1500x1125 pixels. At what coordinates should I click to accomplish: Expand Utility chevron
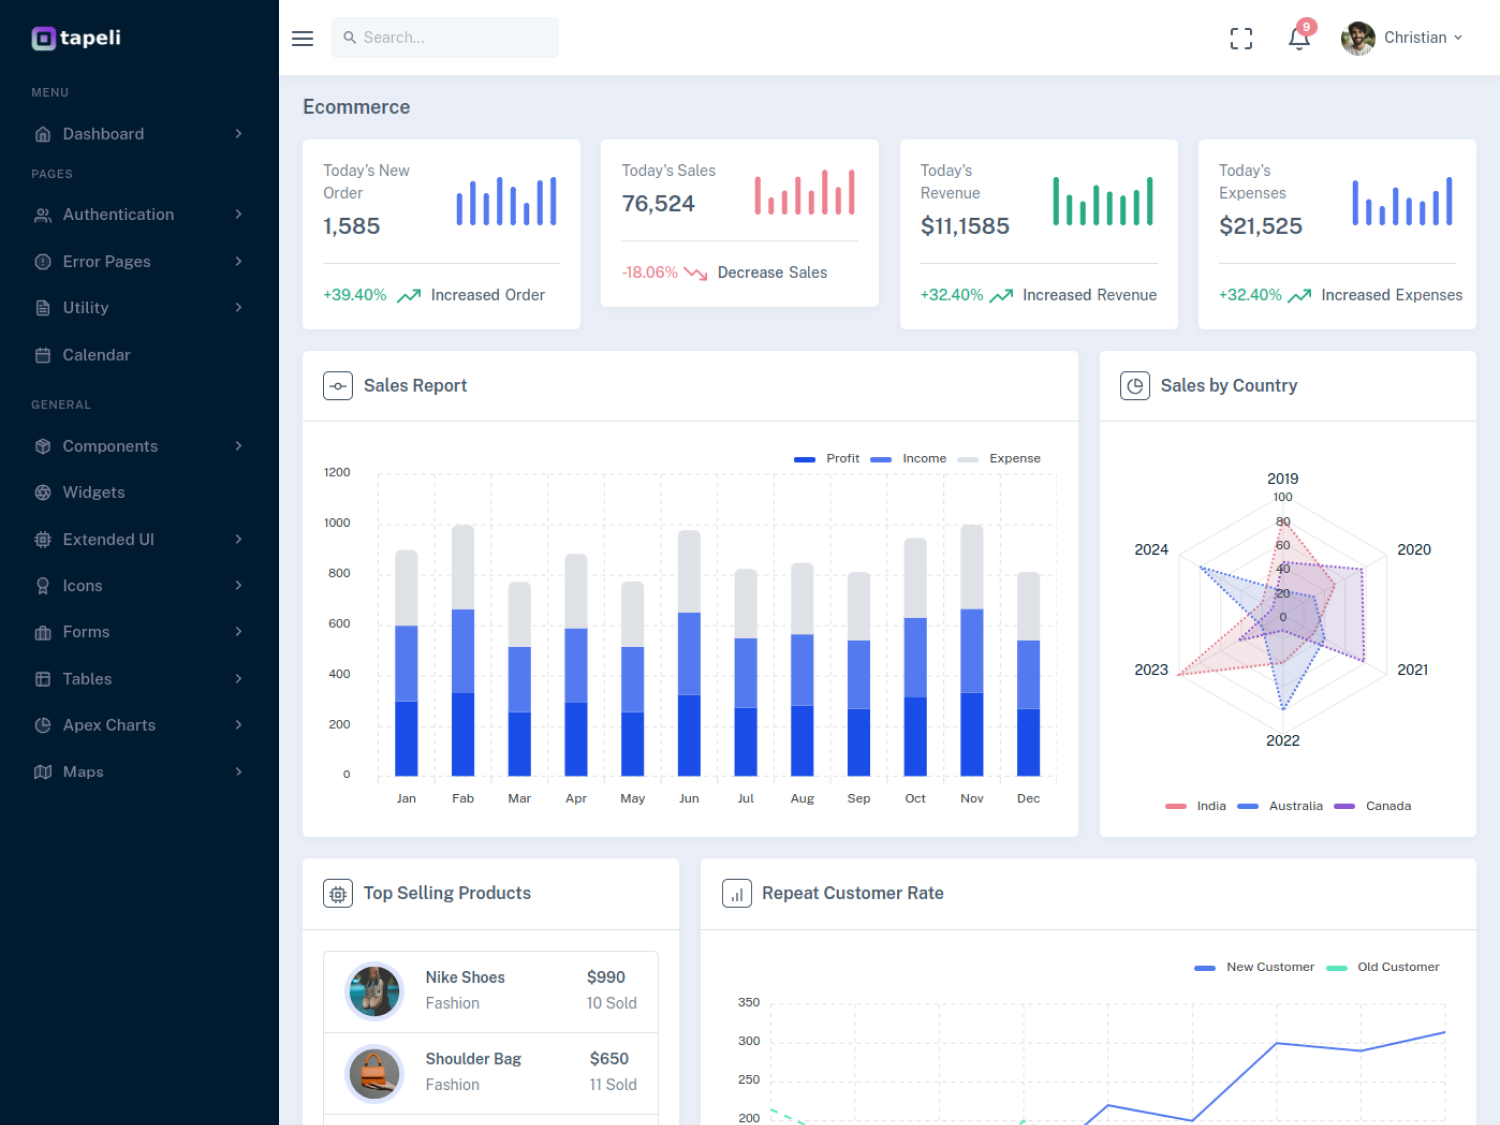pos(238,308)
